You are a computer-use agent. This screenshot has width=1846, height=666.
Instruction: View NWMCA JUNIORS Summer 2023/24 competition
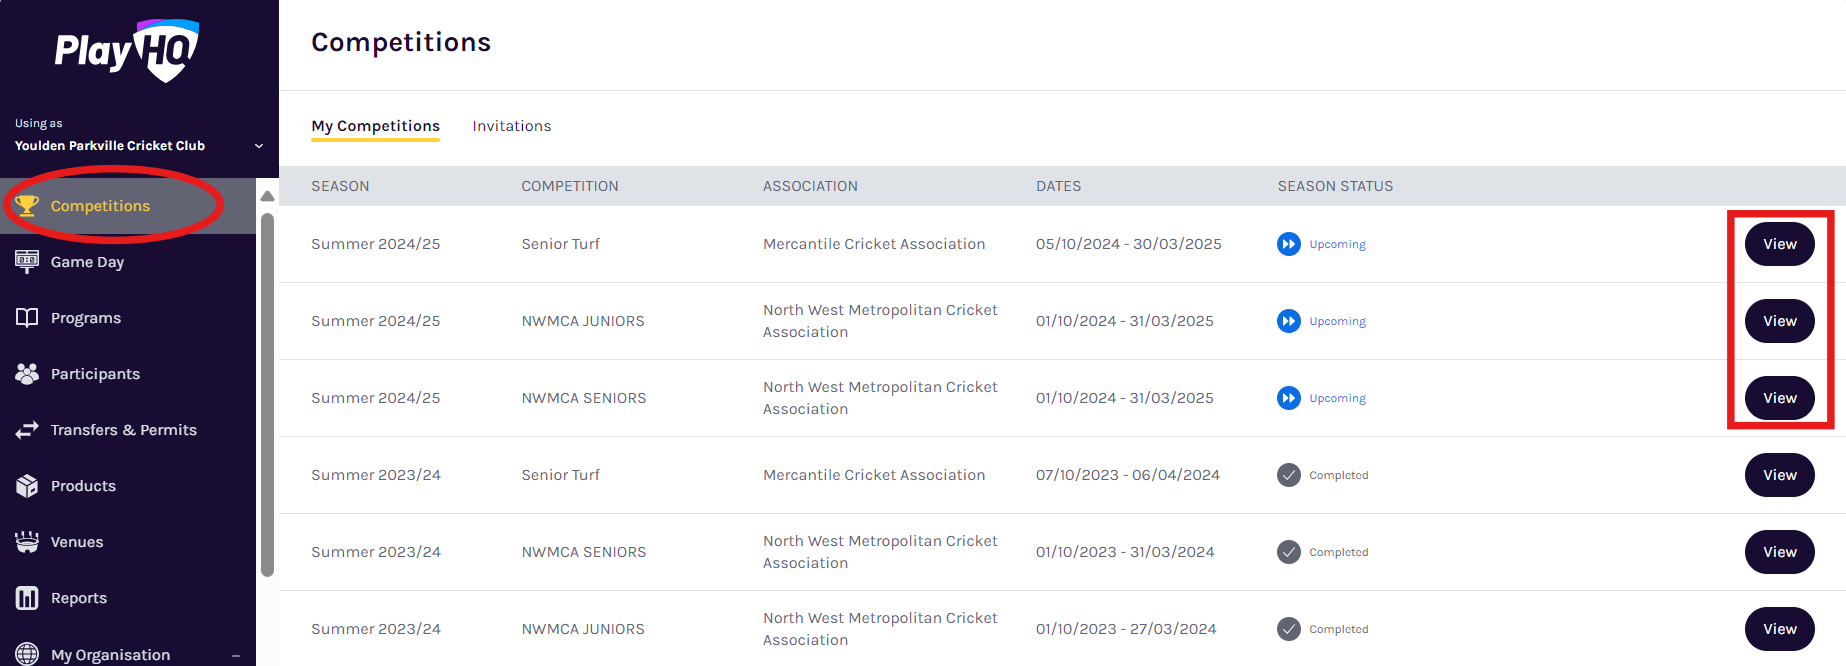click(1779, 629)
